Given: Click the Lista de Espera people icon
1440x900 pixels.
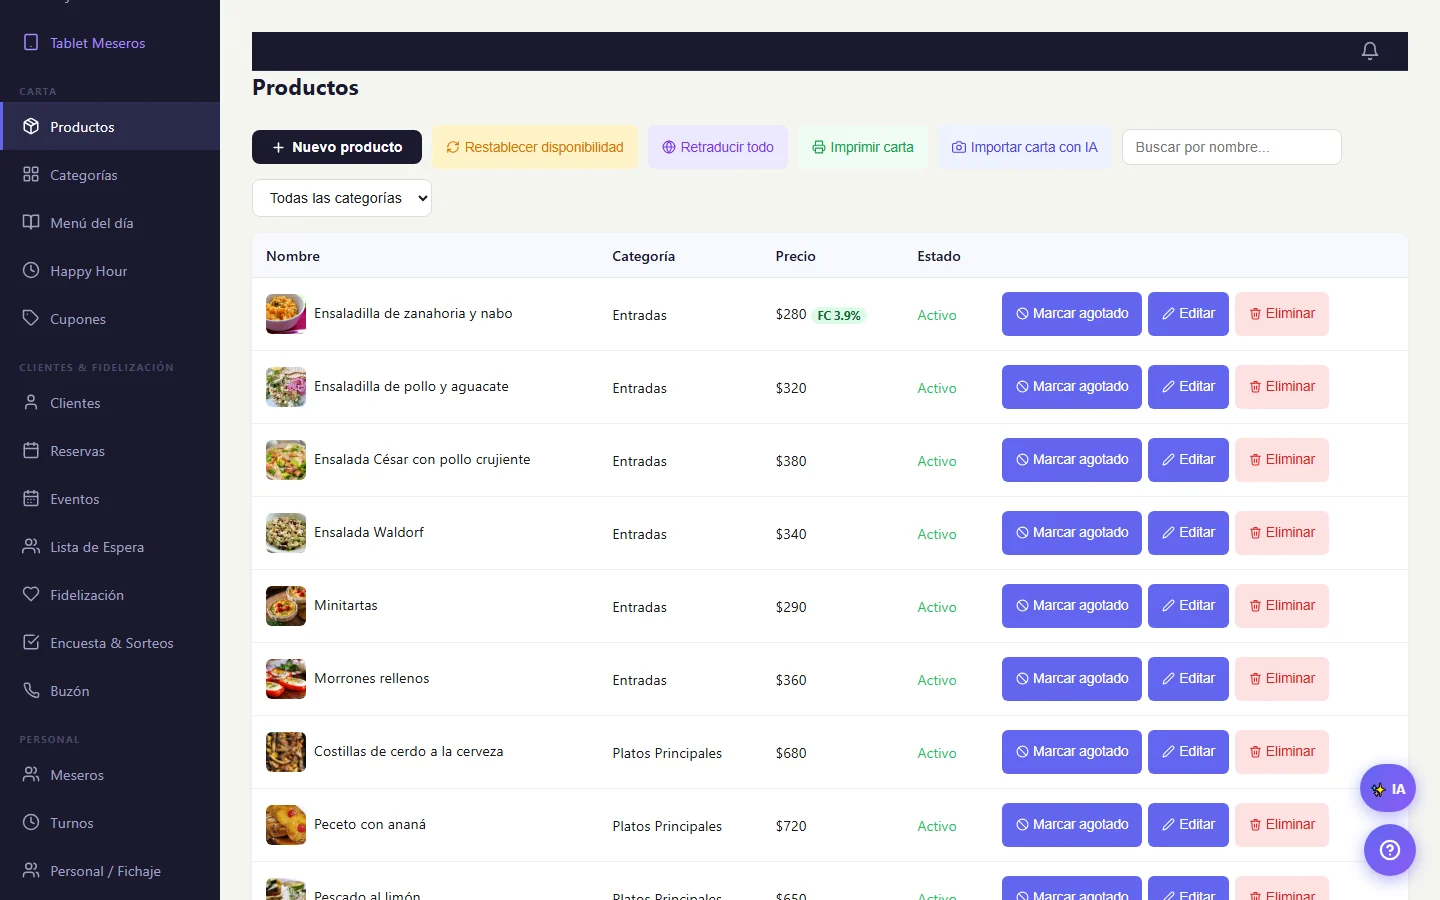Looking at the screenshot, I should tap(31, 546).
